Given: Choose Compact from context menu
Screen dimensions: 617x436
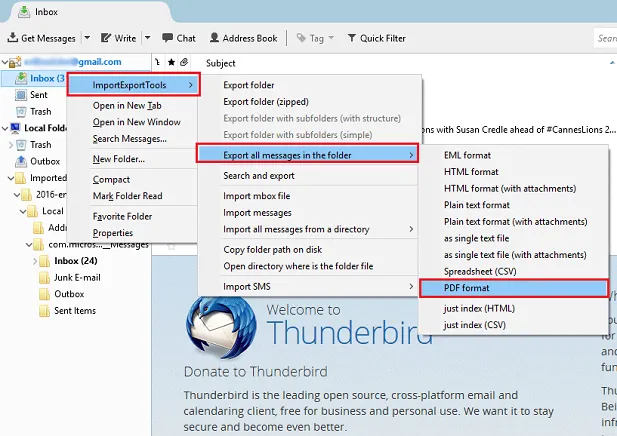Looking at the screenshot, I should (111, 179).
